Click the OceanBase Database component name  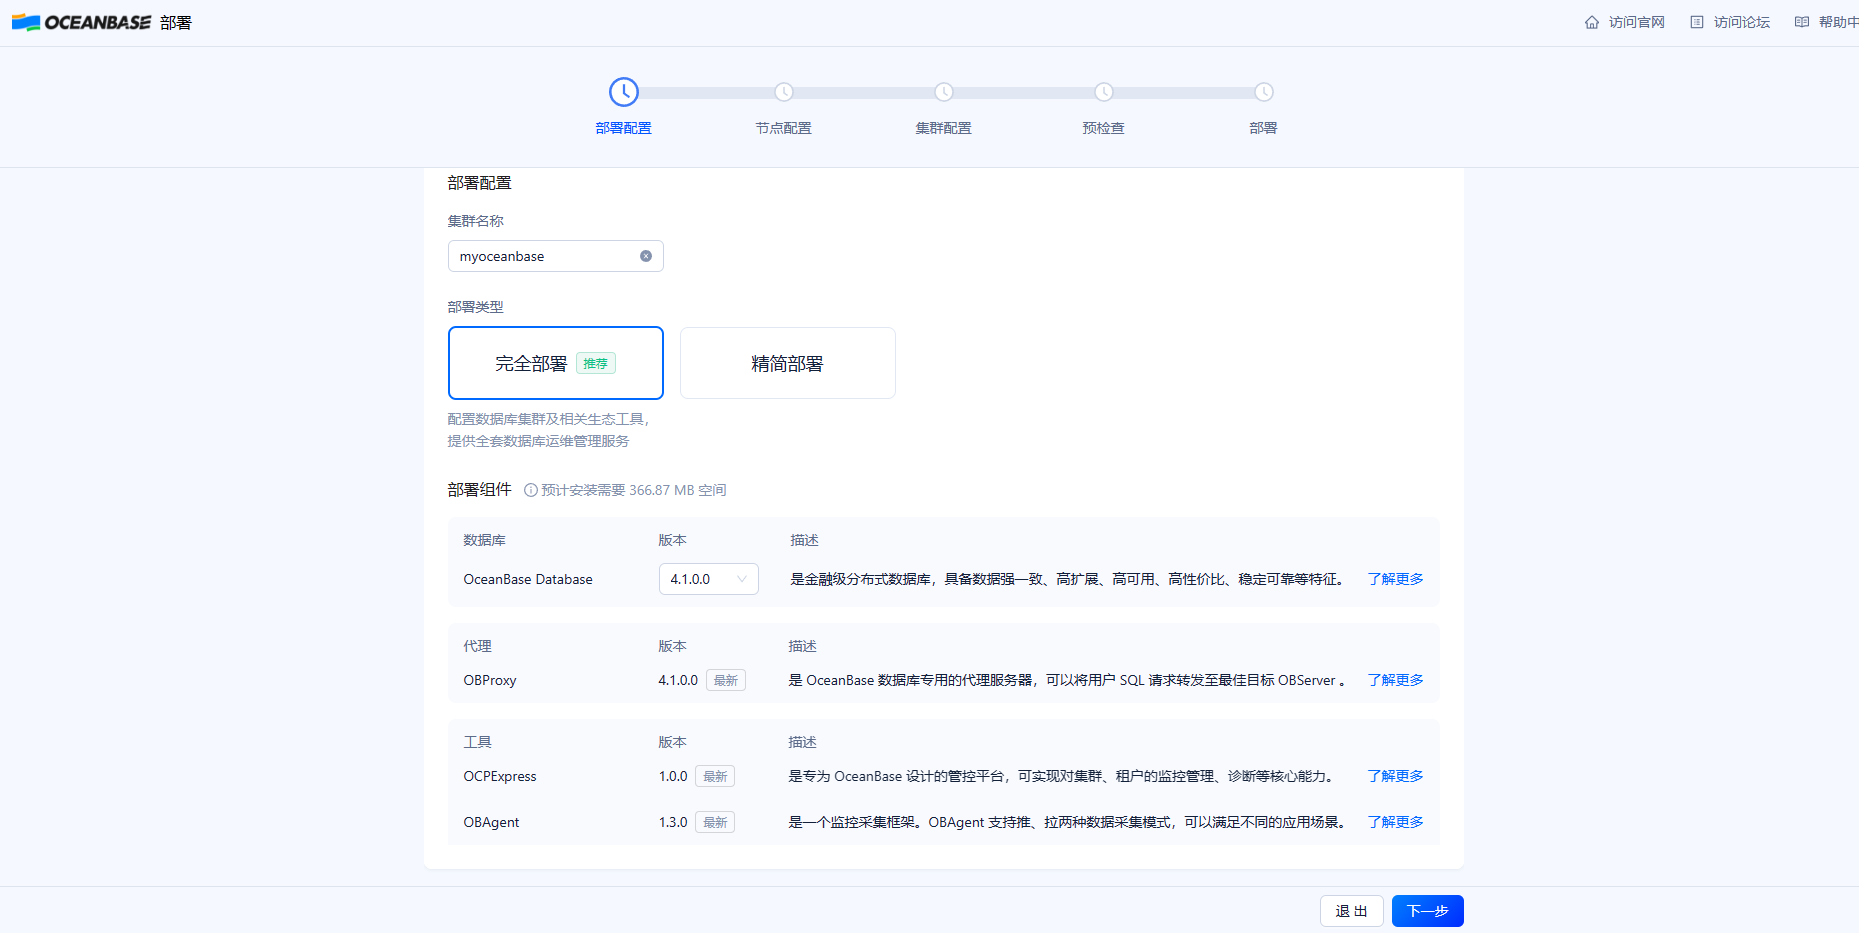[528, 579]
